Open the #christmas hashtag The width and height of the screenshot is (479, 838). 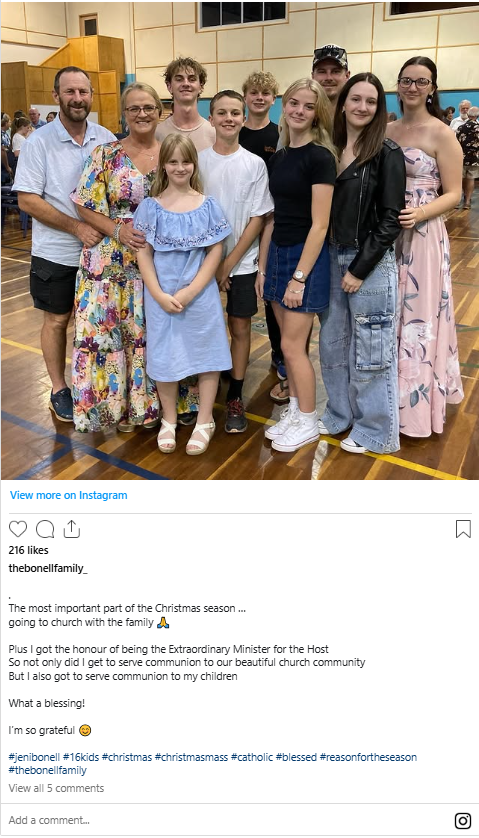(x=127, y=757)
